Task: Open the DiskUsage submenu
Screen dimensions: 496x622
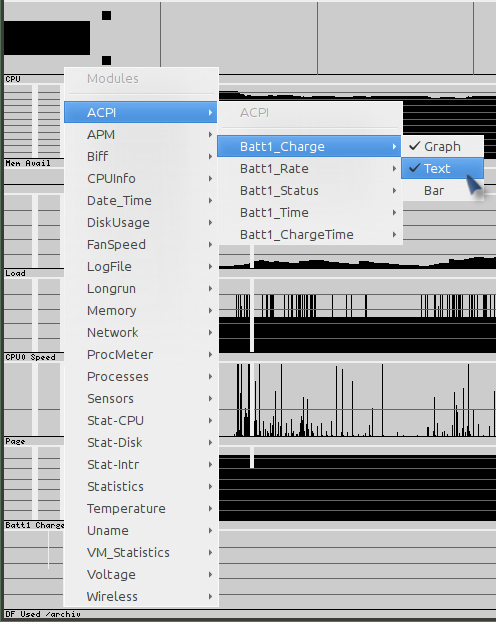Action: (x=140, y=223)
